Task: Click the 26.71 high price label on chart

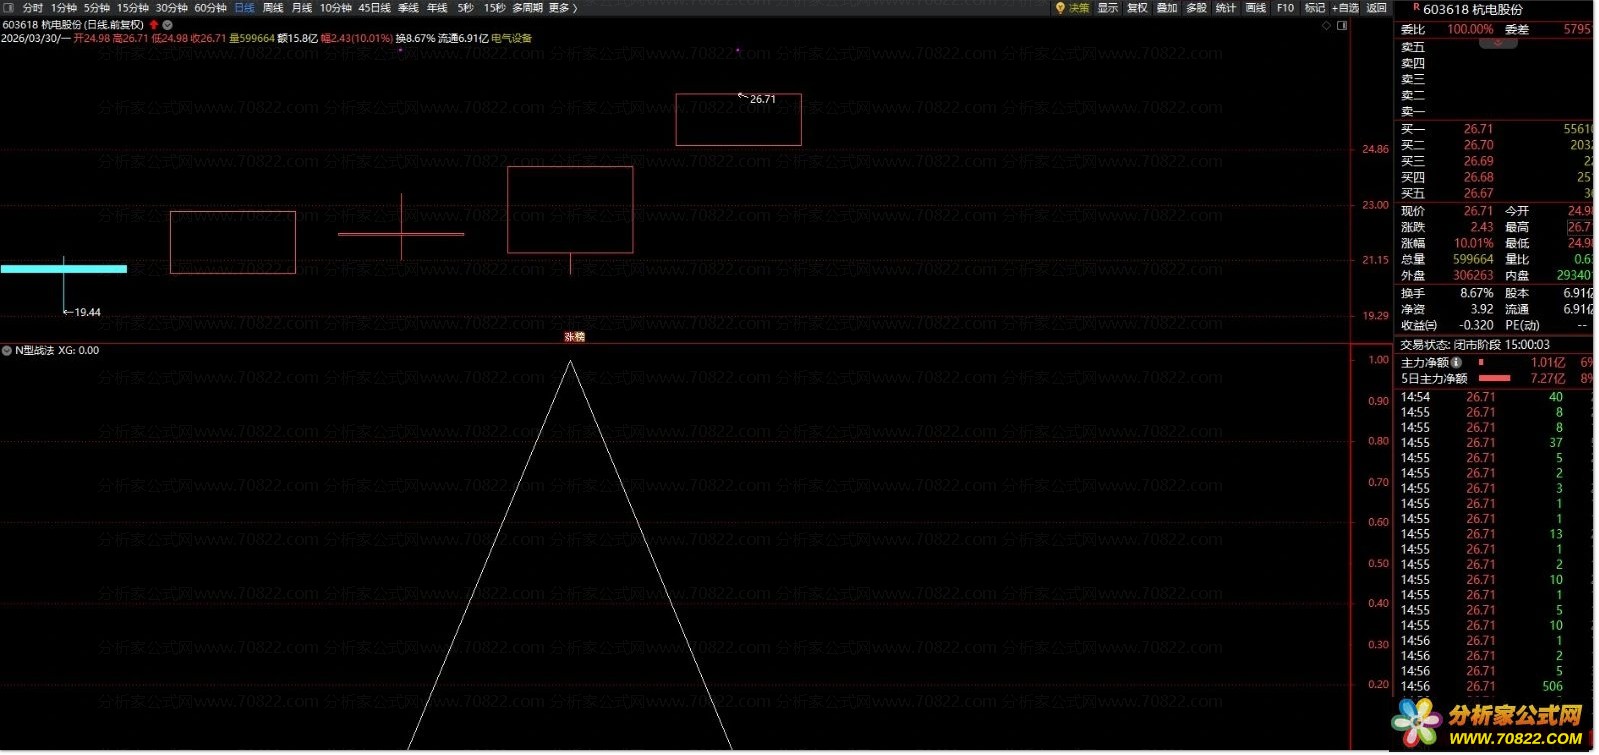Action: pyautogui.click(x=763, y=99)
